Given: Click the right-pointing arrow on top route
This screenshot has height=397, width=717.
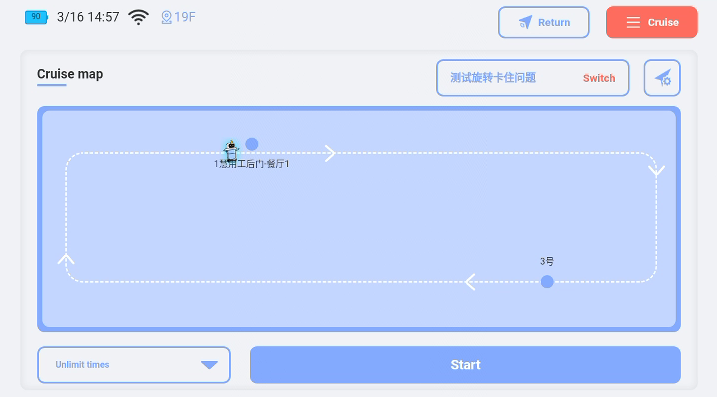Looking at the screenshot, I should point(330,153).
